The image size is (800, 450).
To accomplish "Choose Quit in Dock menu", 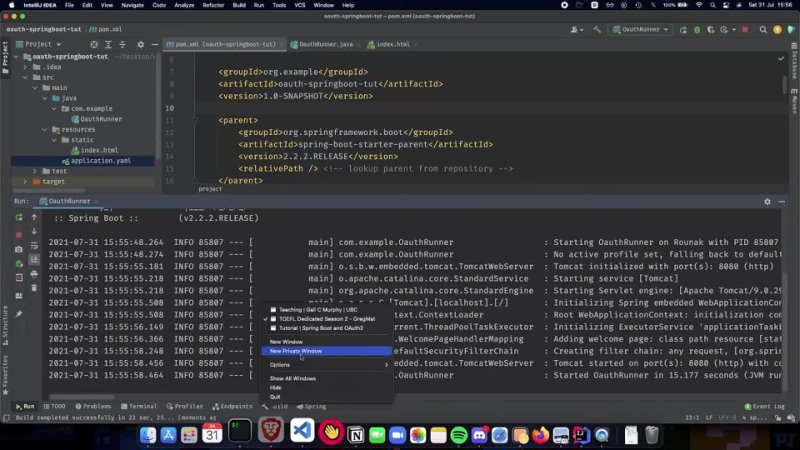I will coord(327,397).
